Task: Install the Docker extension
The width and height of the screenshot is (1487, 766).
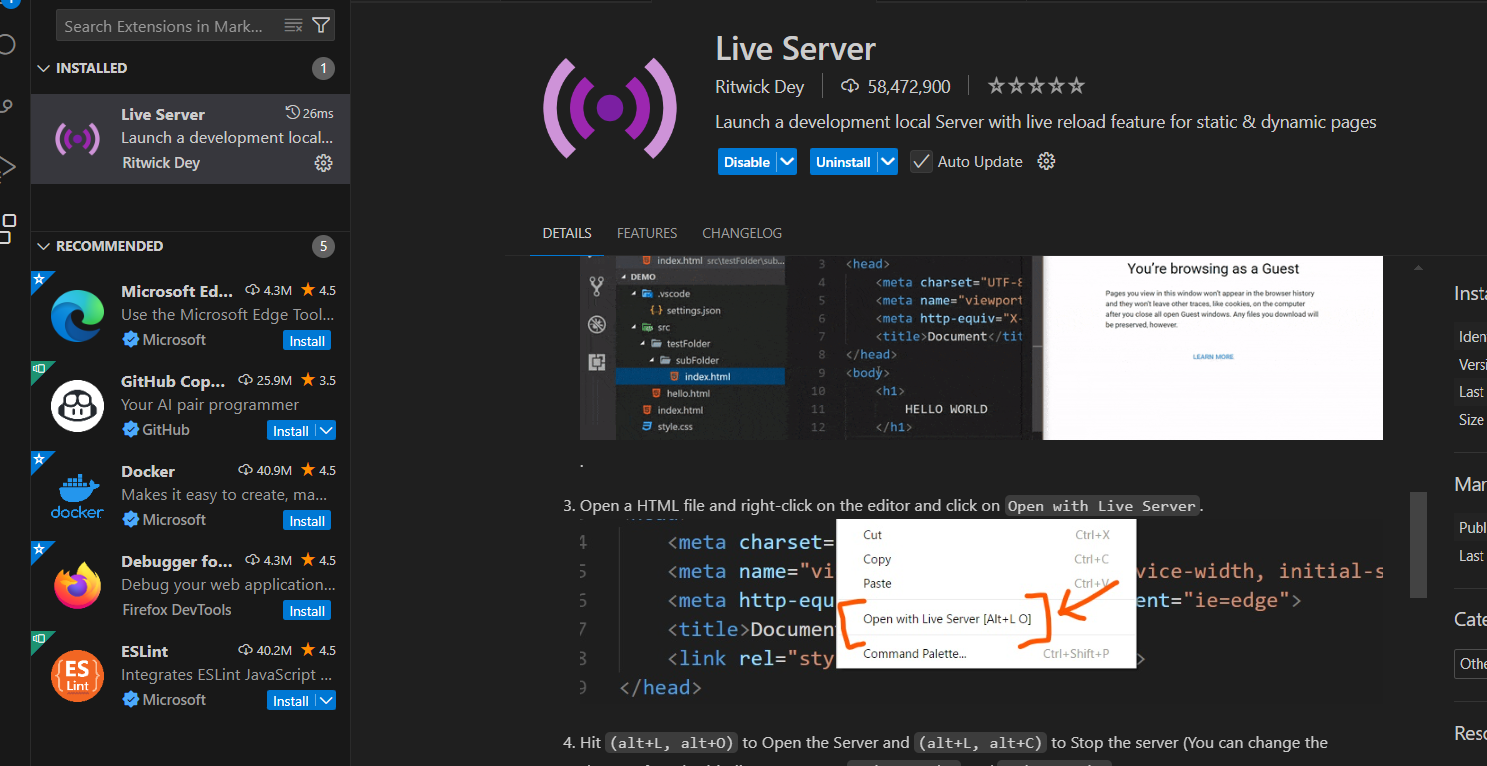Action: [307, 521]
